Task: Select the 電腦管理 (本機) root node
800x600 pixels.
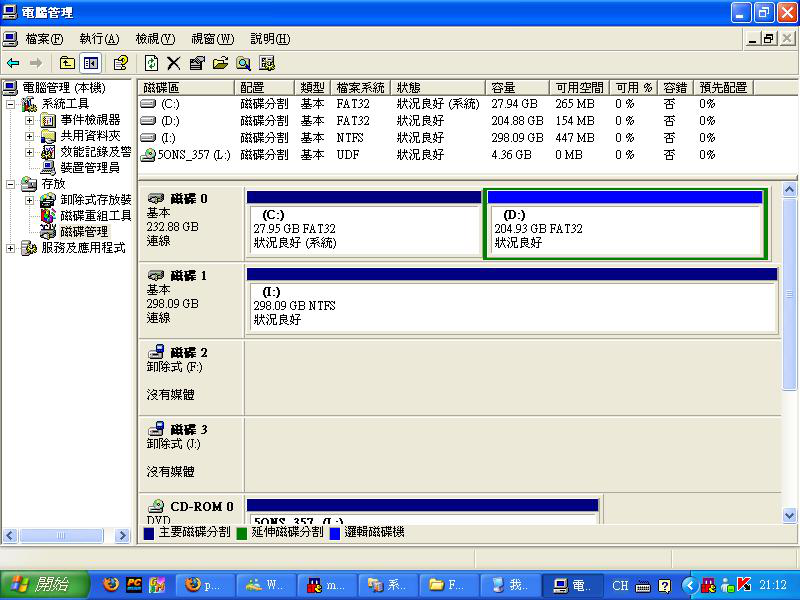Action: coord(64,88)
